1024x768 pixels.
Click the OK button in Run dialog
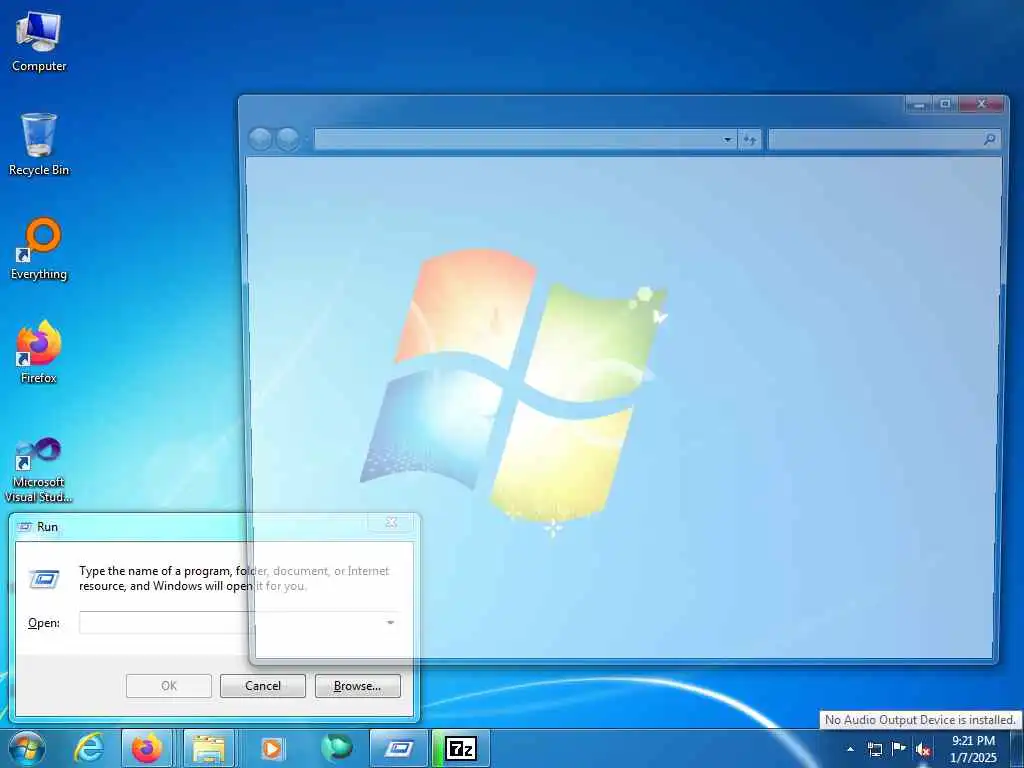pyautogui.click(x=168, y=686)
